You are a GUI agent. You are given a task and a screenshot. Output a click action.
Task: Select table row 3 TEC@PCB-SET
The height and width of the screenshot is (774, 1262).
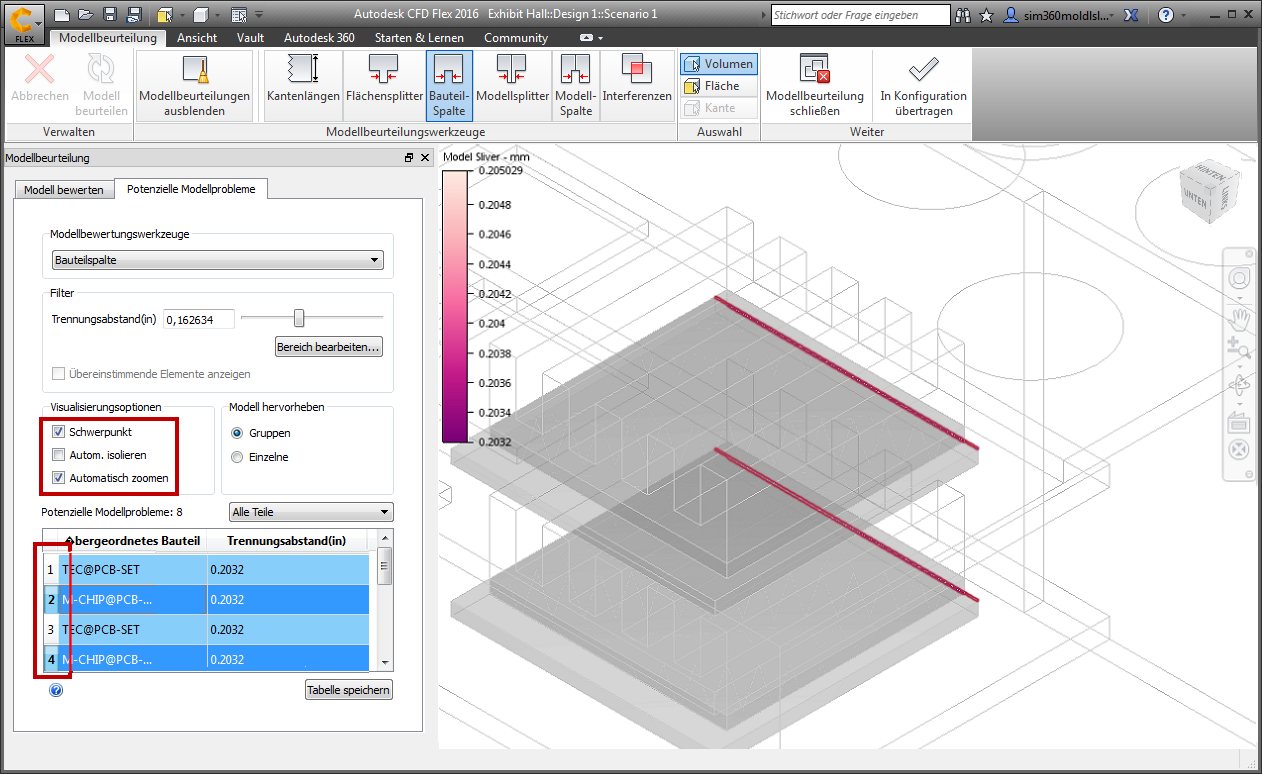click(207, 630)
